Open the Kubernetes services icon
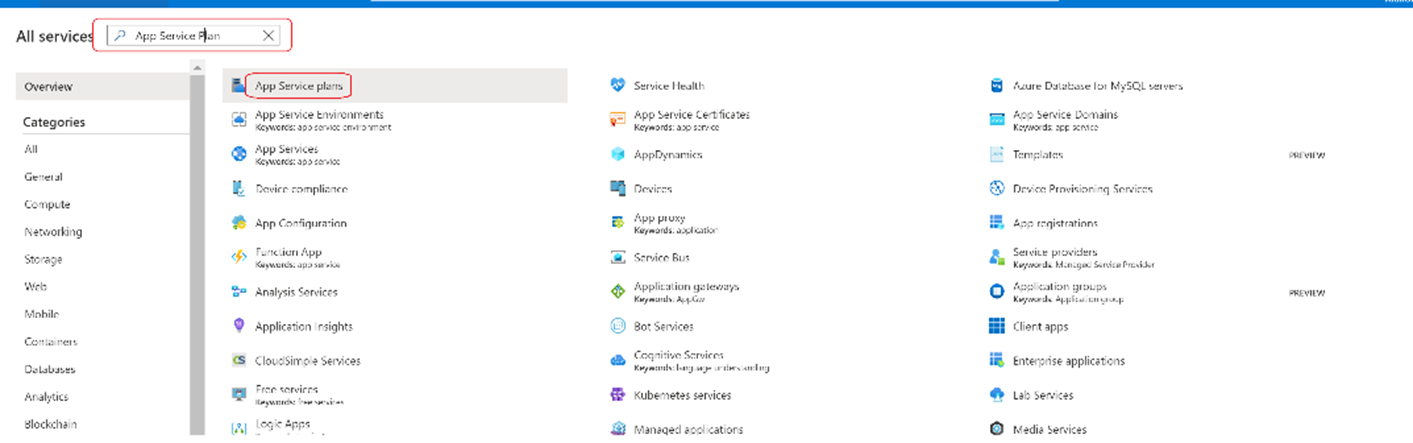 pos(617,395)
